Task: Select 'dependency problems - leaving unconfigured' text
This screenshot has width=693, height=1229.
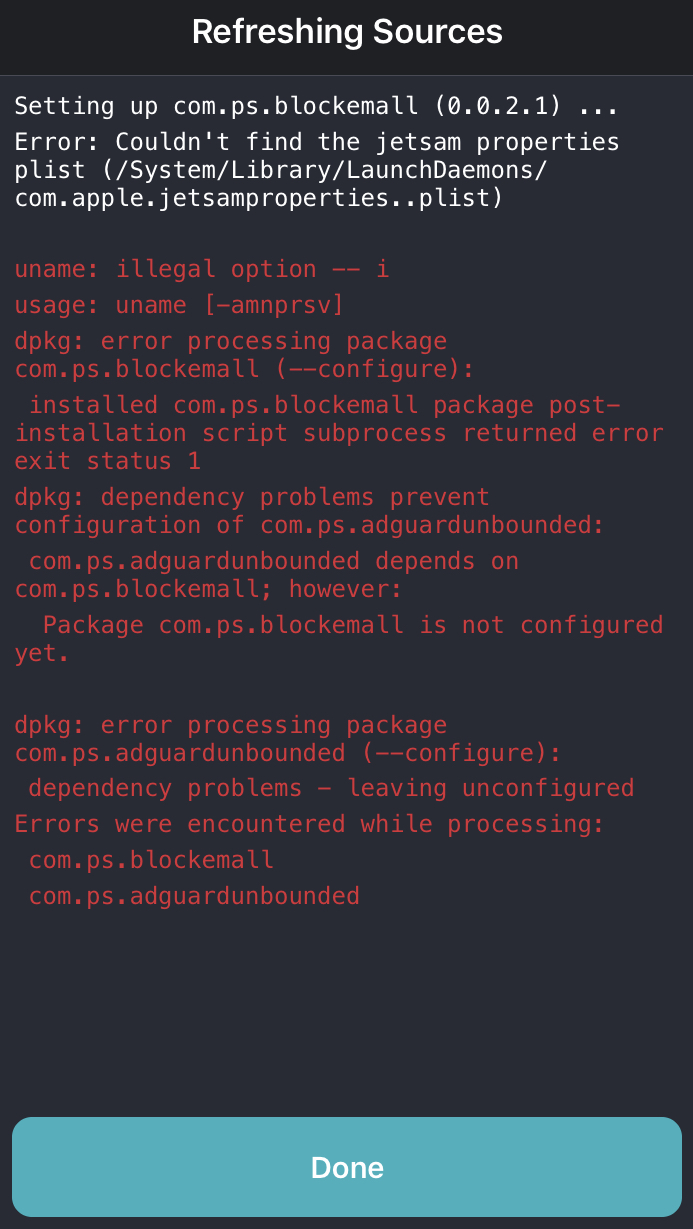Action: coord(330,787)
